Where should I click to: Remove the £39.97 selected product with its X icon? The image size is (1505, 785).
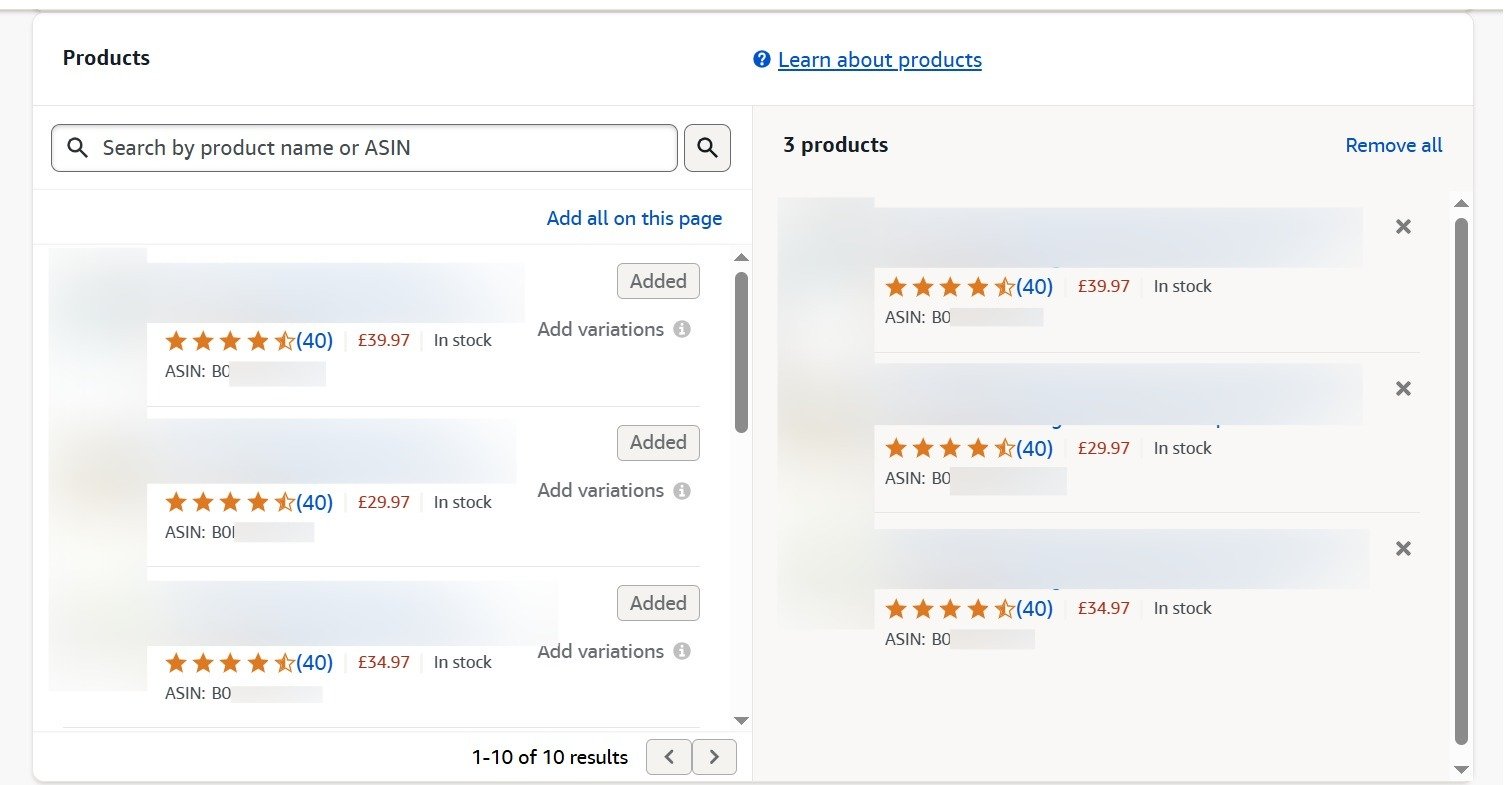click(x=1402, y=226)
